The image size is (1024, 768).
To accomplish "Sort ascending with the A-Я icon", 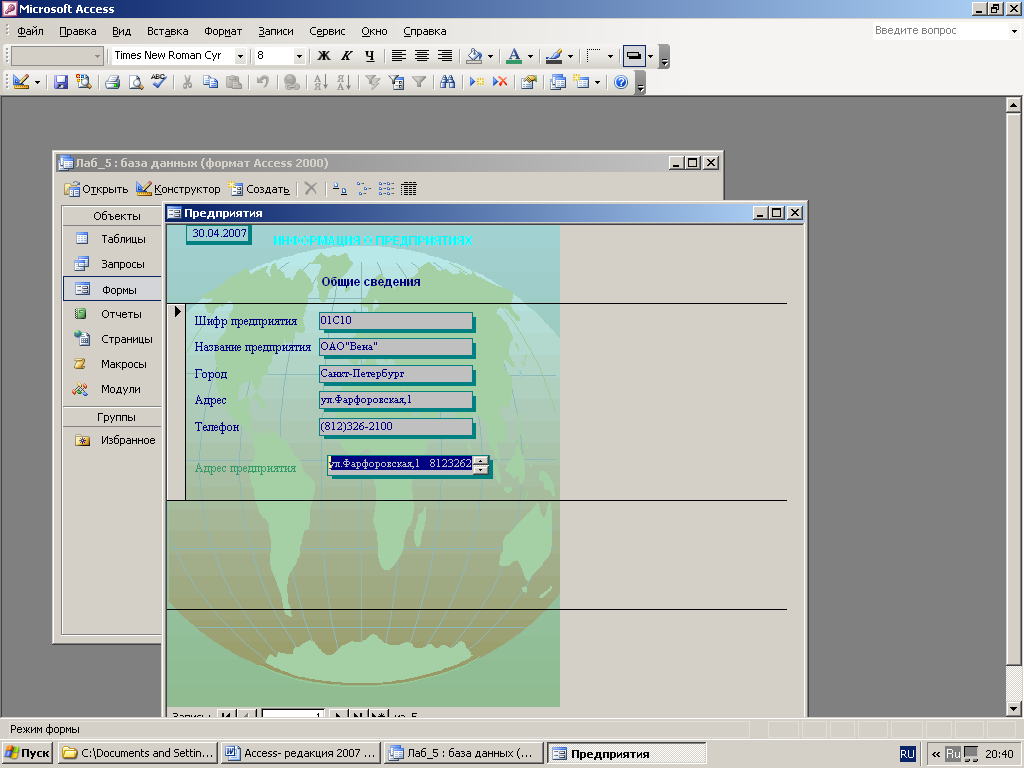I will click(321, 82).
